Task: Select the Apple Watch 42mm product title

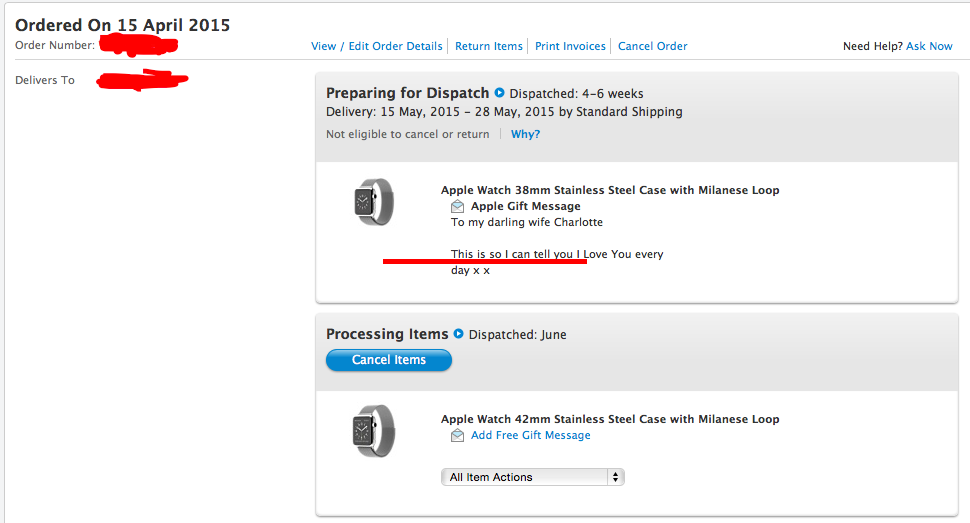Action: pos(610,419)
